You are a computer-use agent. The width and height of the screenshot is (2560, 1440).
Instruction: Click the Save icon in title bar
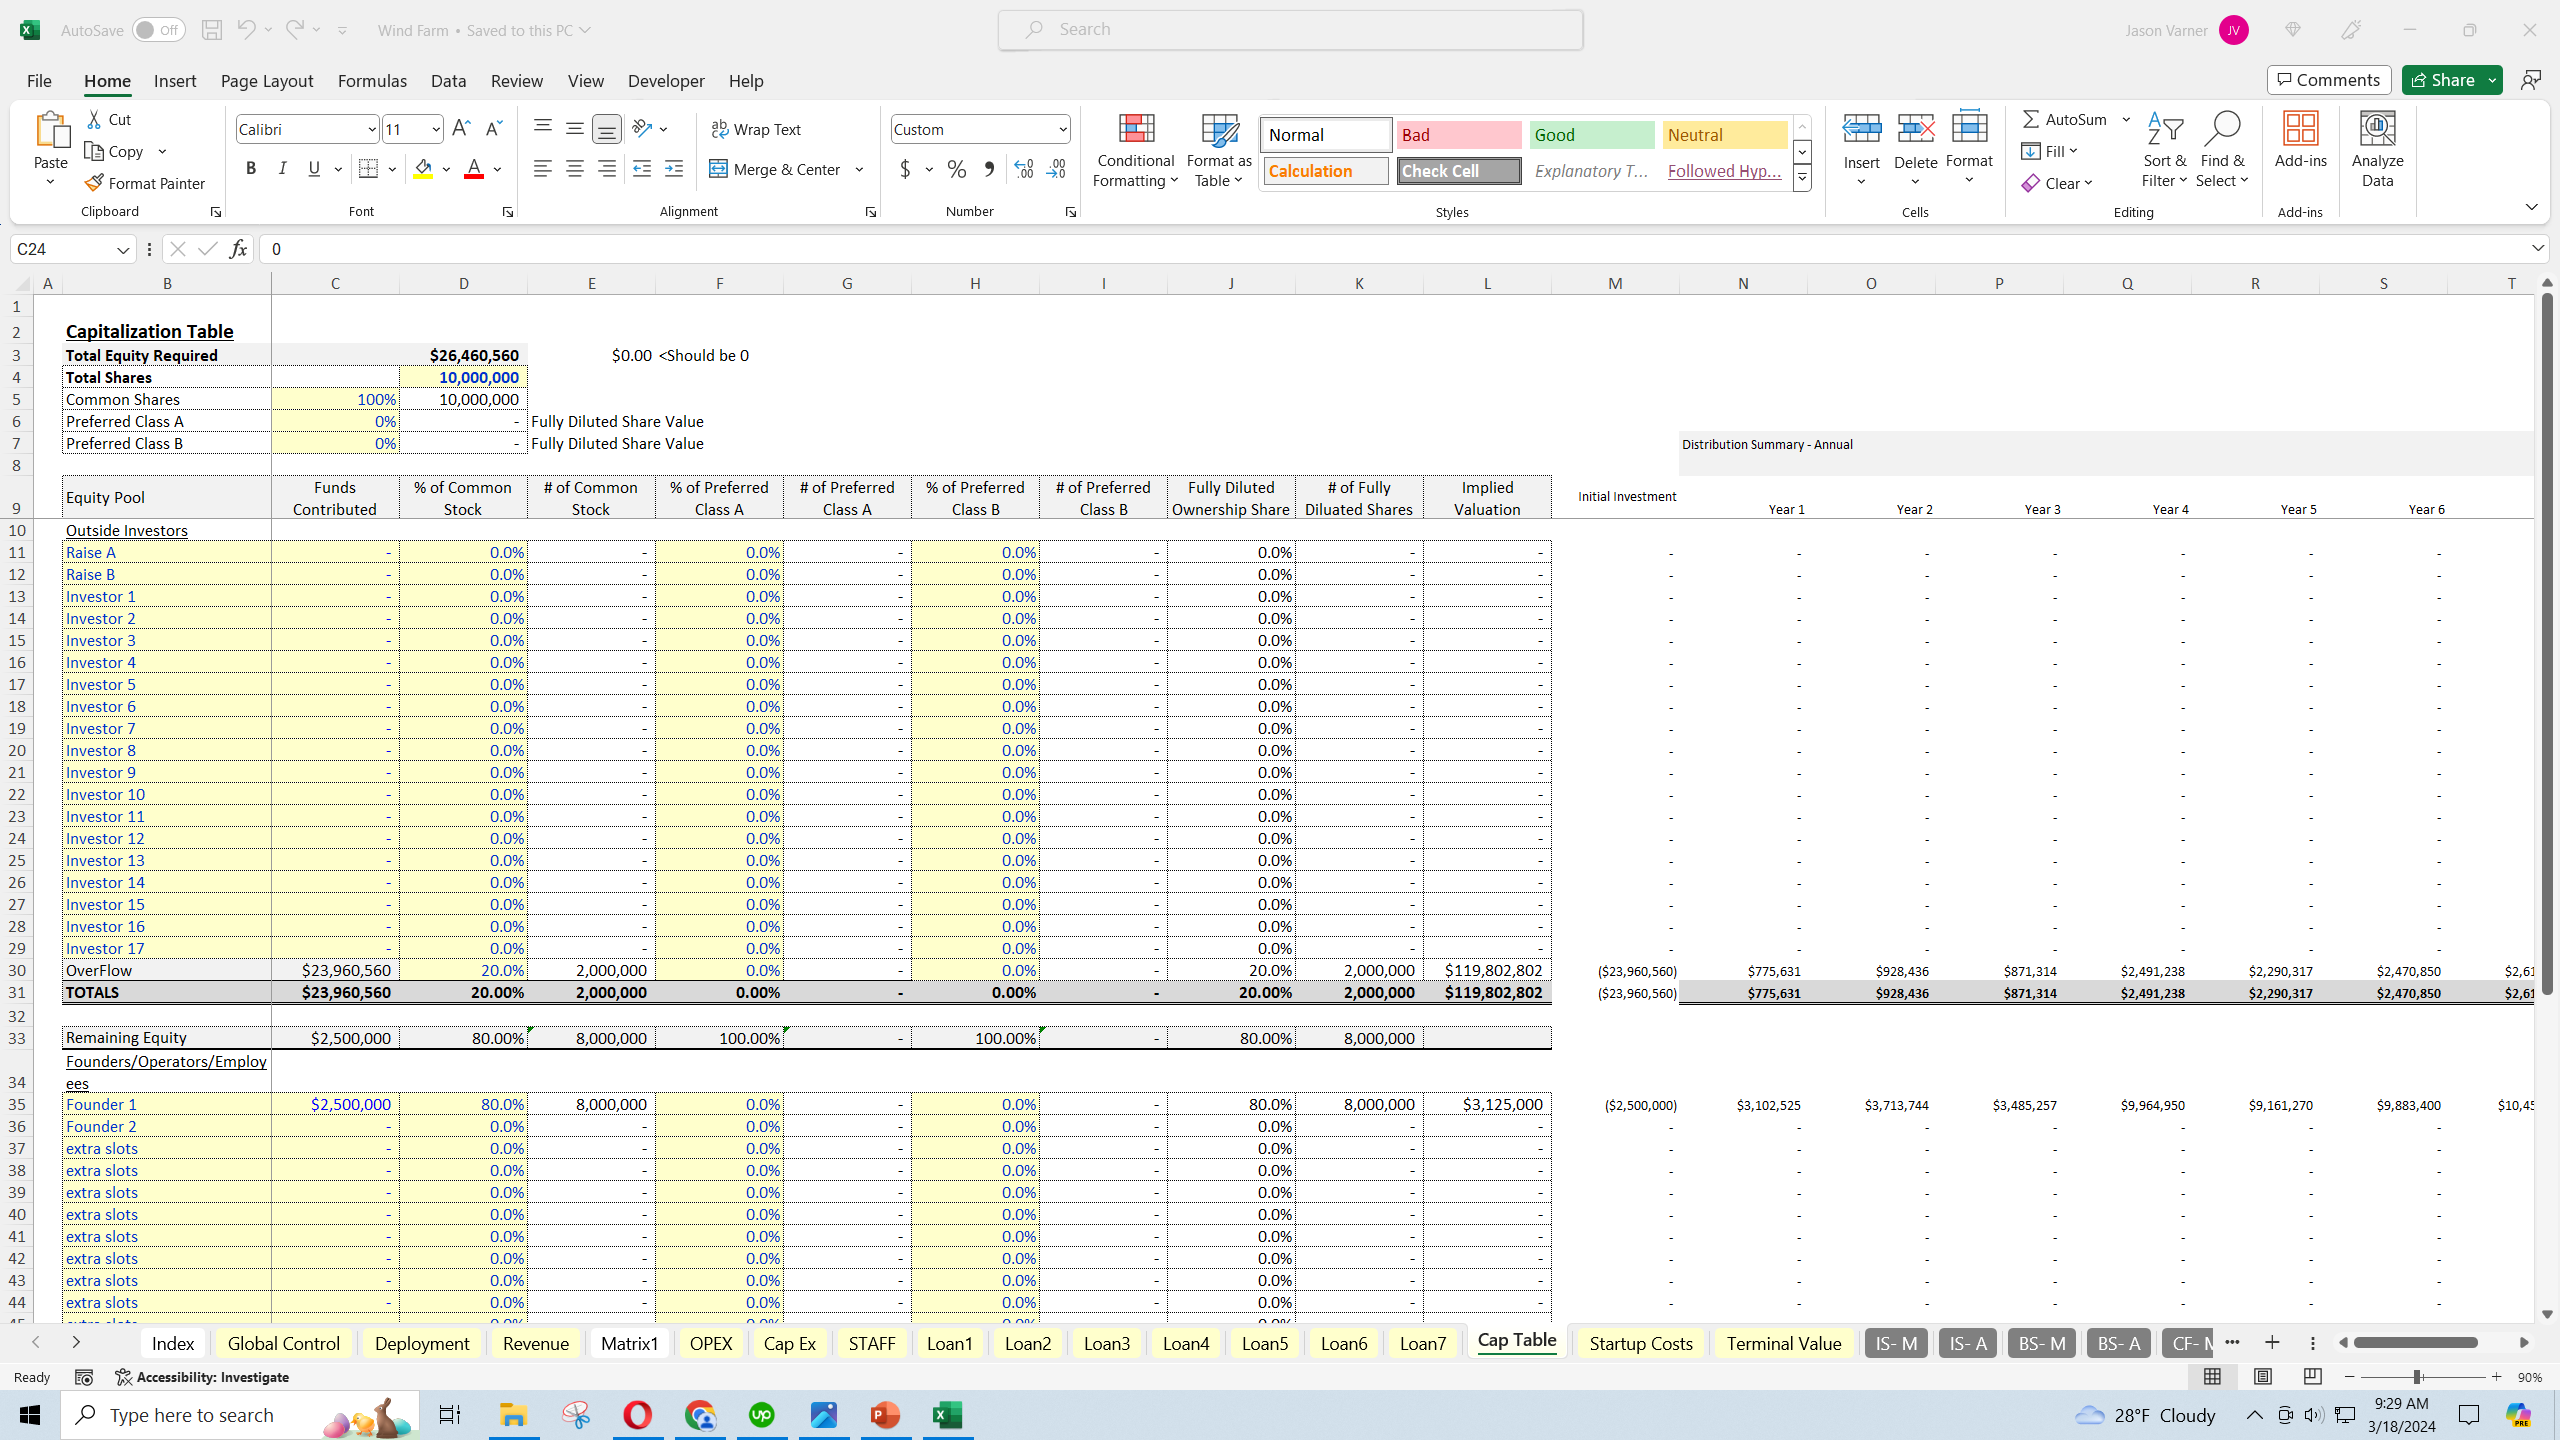pos(211,30)
